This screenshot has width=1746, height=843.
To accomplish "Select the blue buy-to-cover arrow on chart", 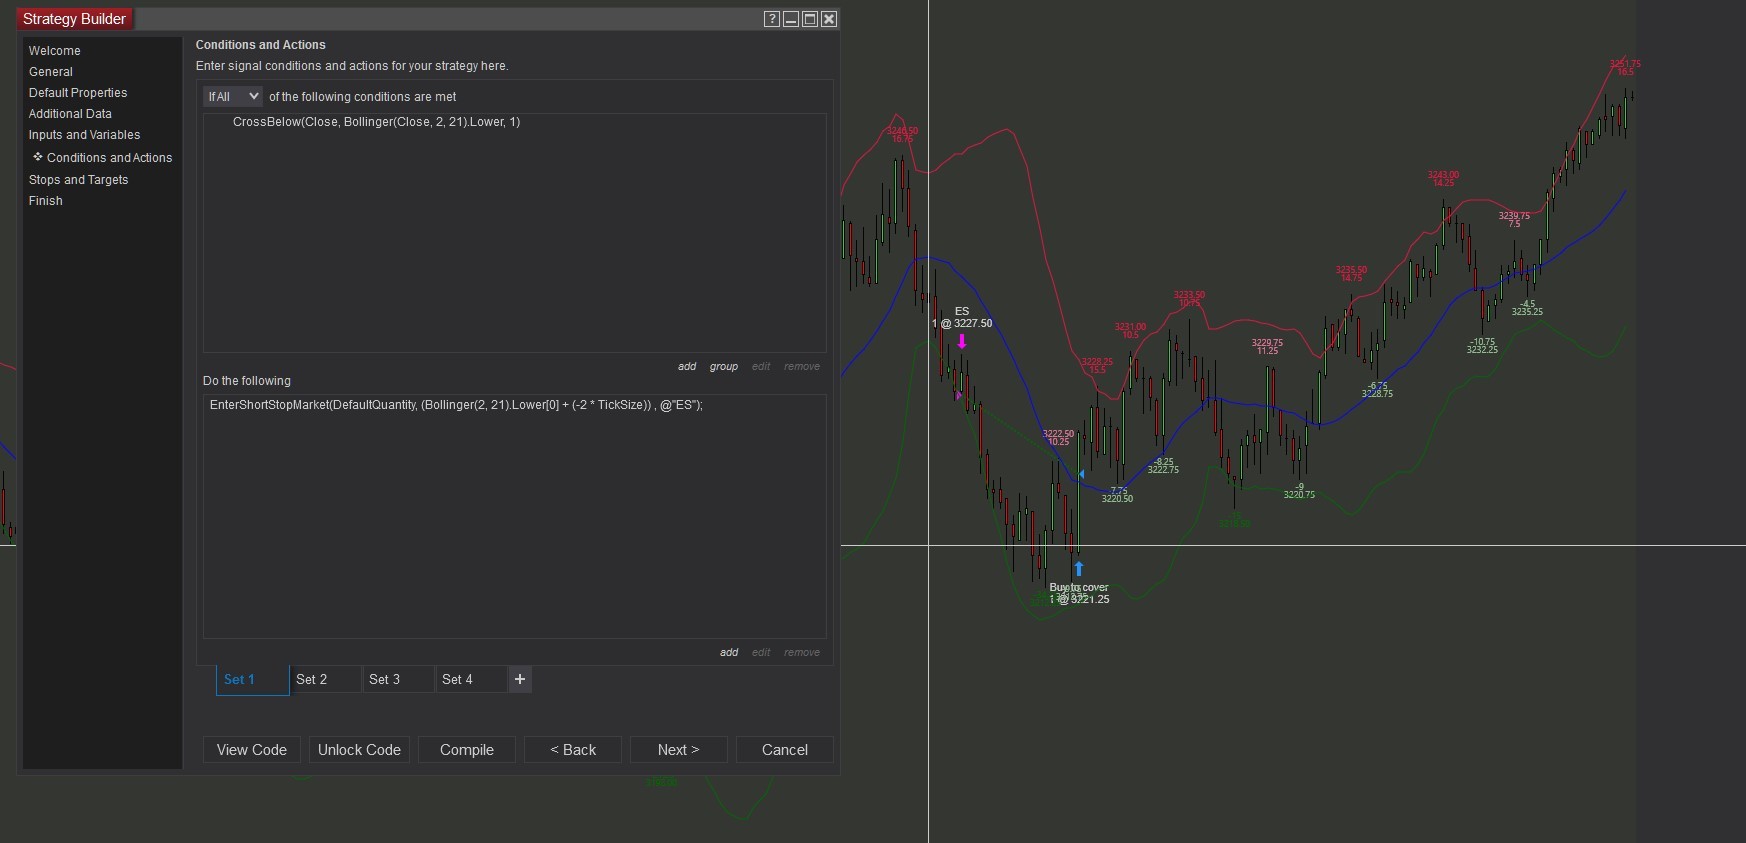I will [1078, 569].
